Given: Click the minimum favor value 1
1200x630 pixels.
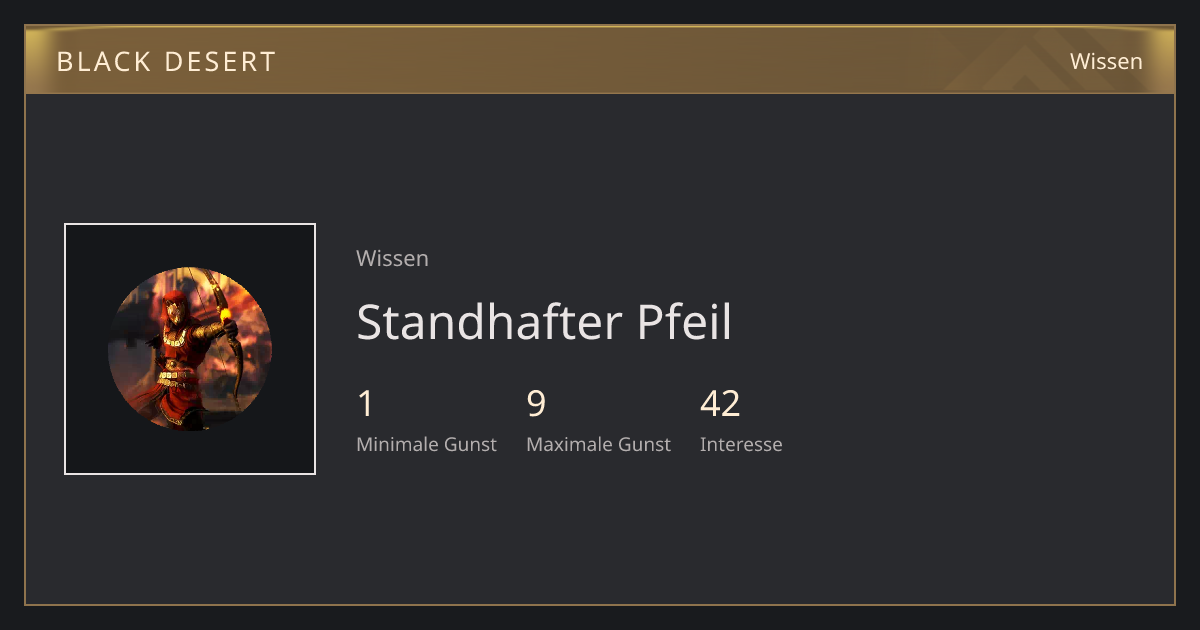Looking at the screenshot, I should [365, 404].
